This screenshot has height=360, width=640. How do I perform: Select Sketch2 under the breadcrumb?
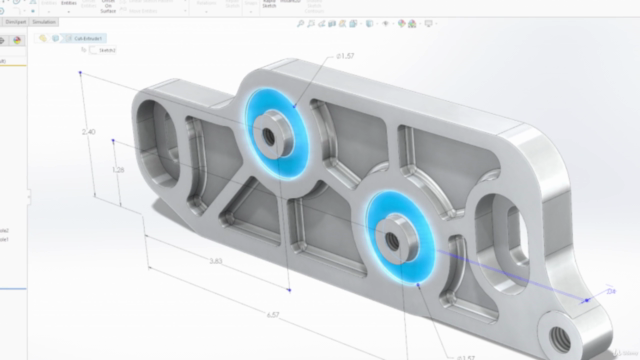(x=107, y=50)
